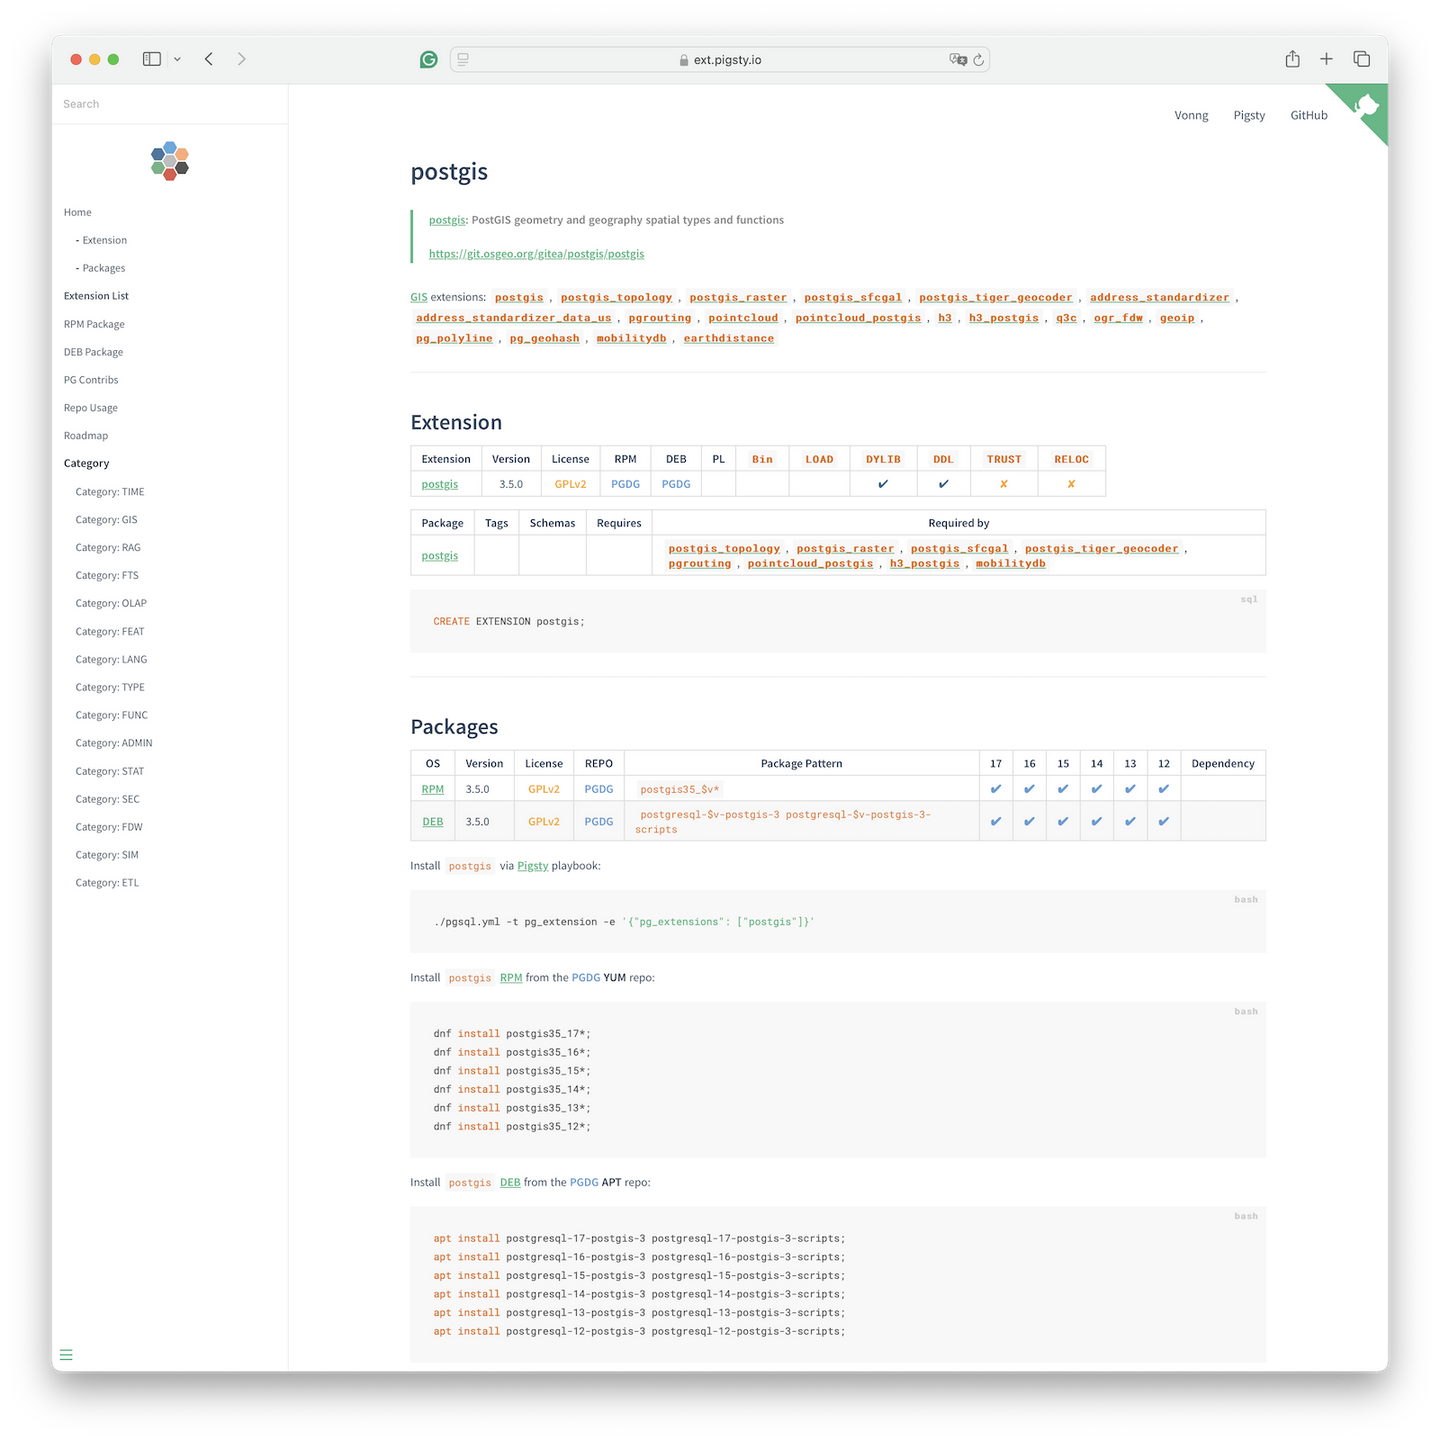
Task: Open a new tab with plus icon
Action: click(1327, 59)
